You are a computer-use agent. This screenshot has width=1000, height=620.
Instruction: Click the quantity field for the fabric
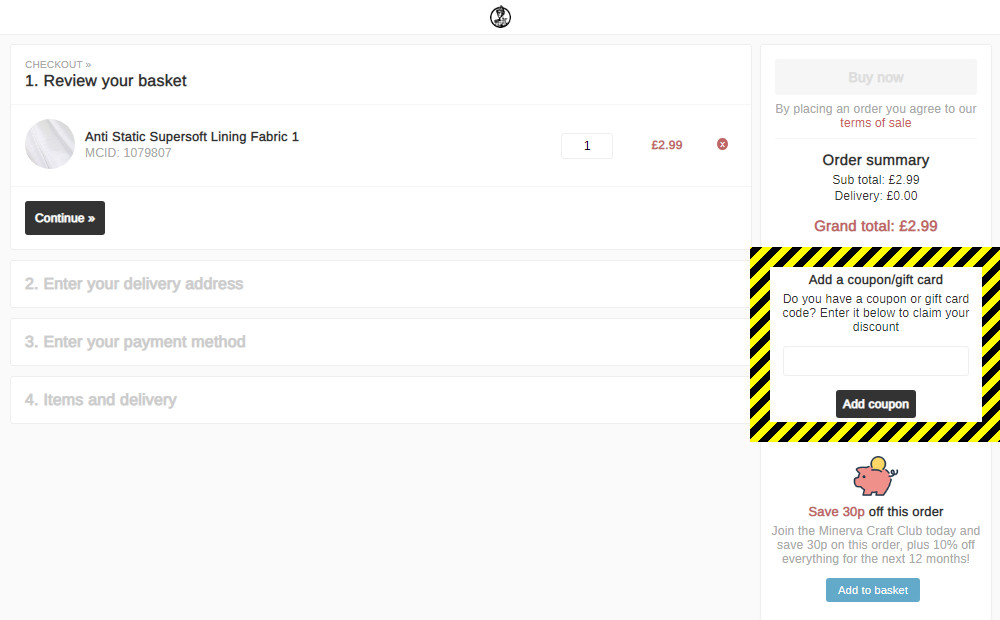[587, 145]
